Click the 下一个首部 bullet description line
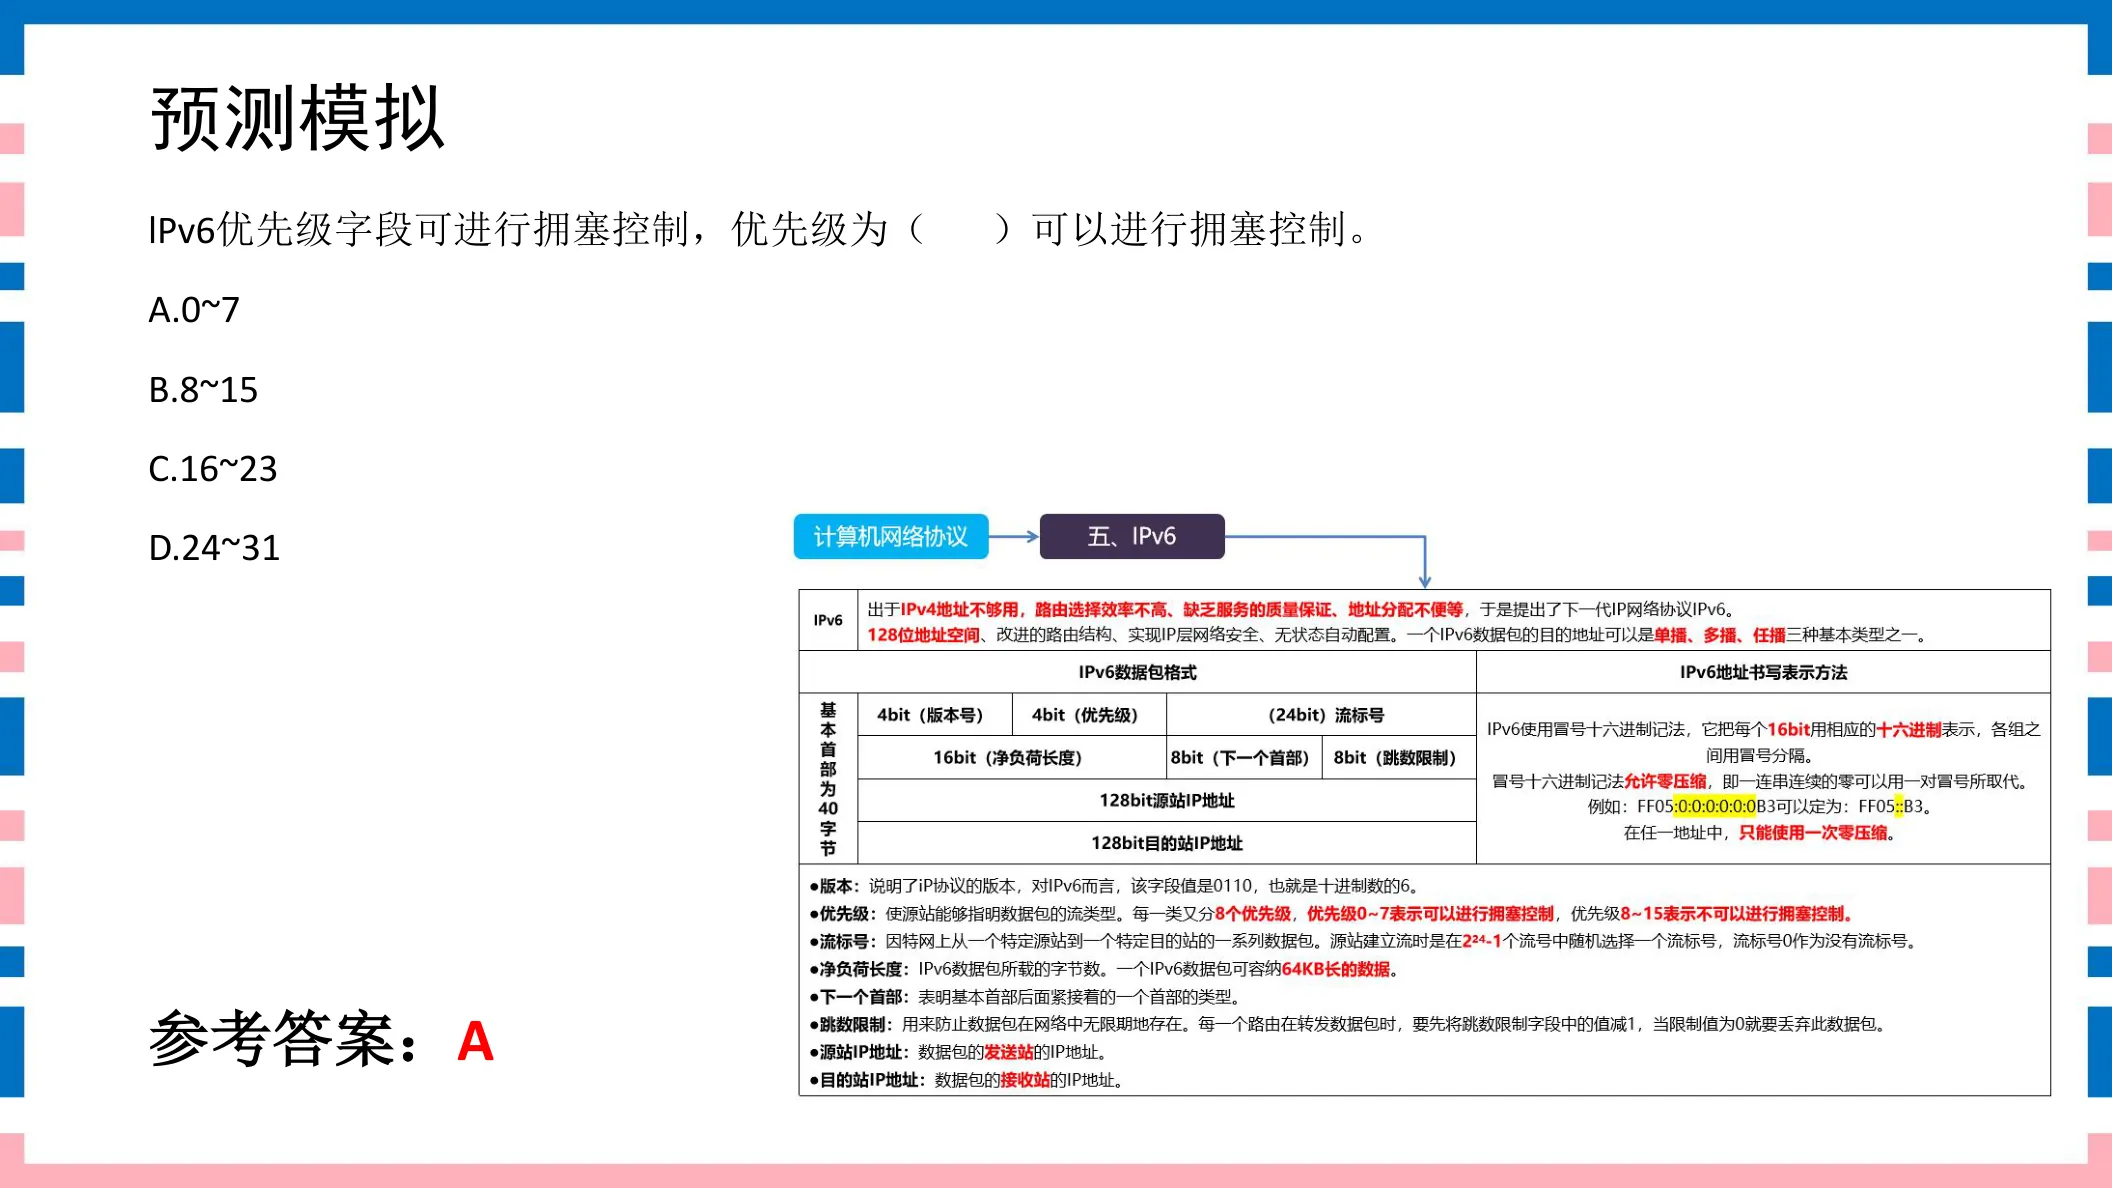The image size is (2112, 1188). [x=1026, y=997]
